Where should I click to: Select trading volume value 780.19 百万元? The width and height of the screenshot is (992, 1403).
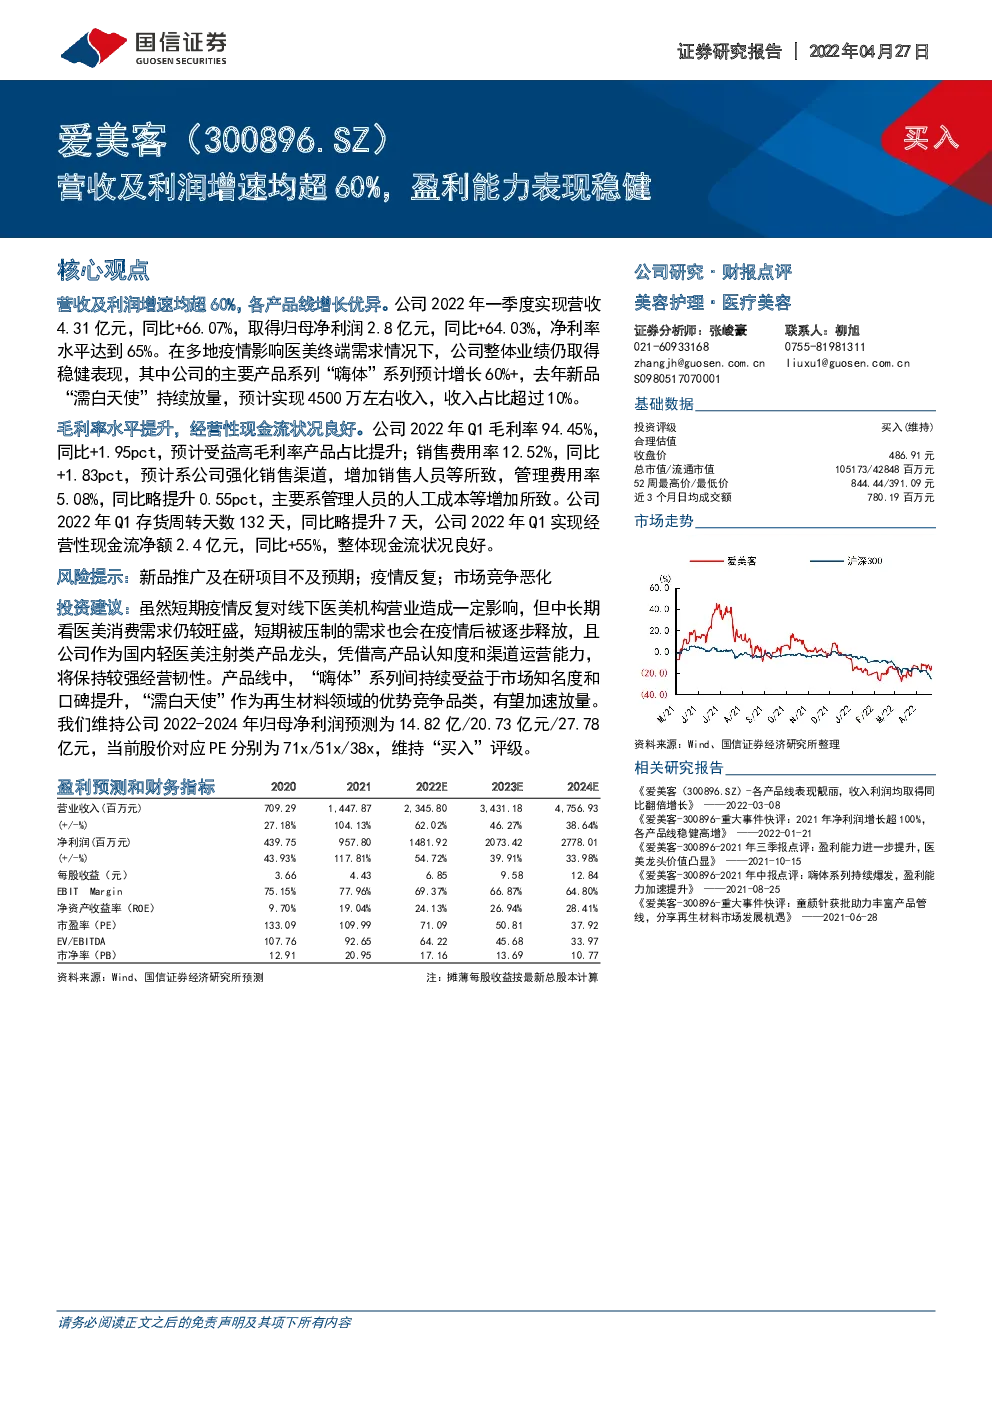(900, 497)
